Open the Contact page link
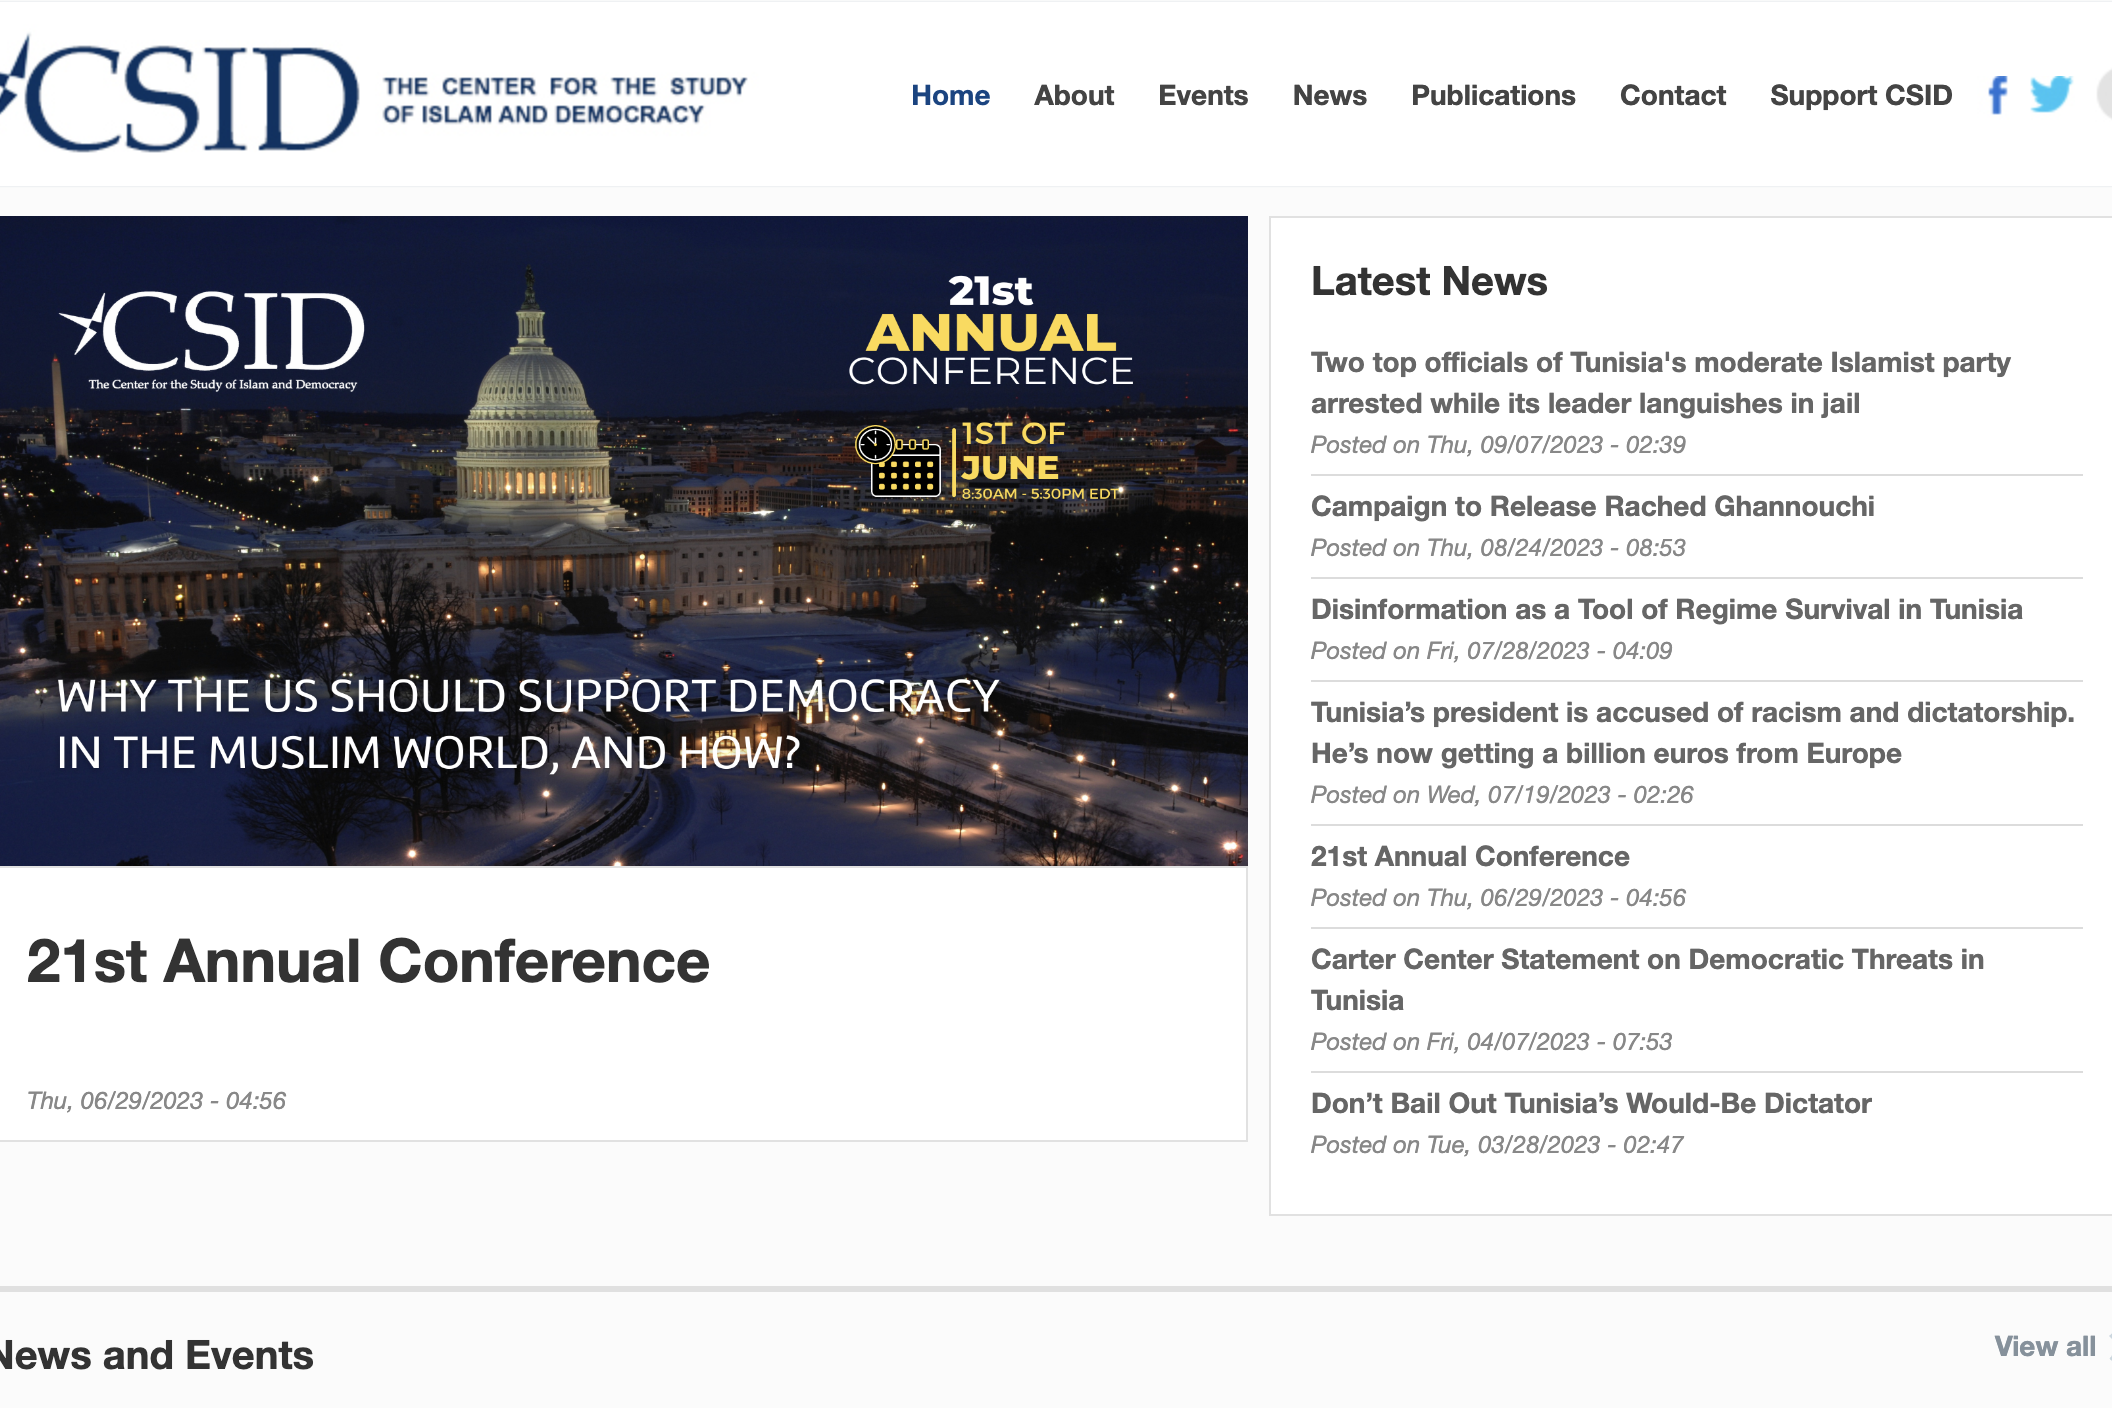2112x1408 pixels. (1672, 96)
